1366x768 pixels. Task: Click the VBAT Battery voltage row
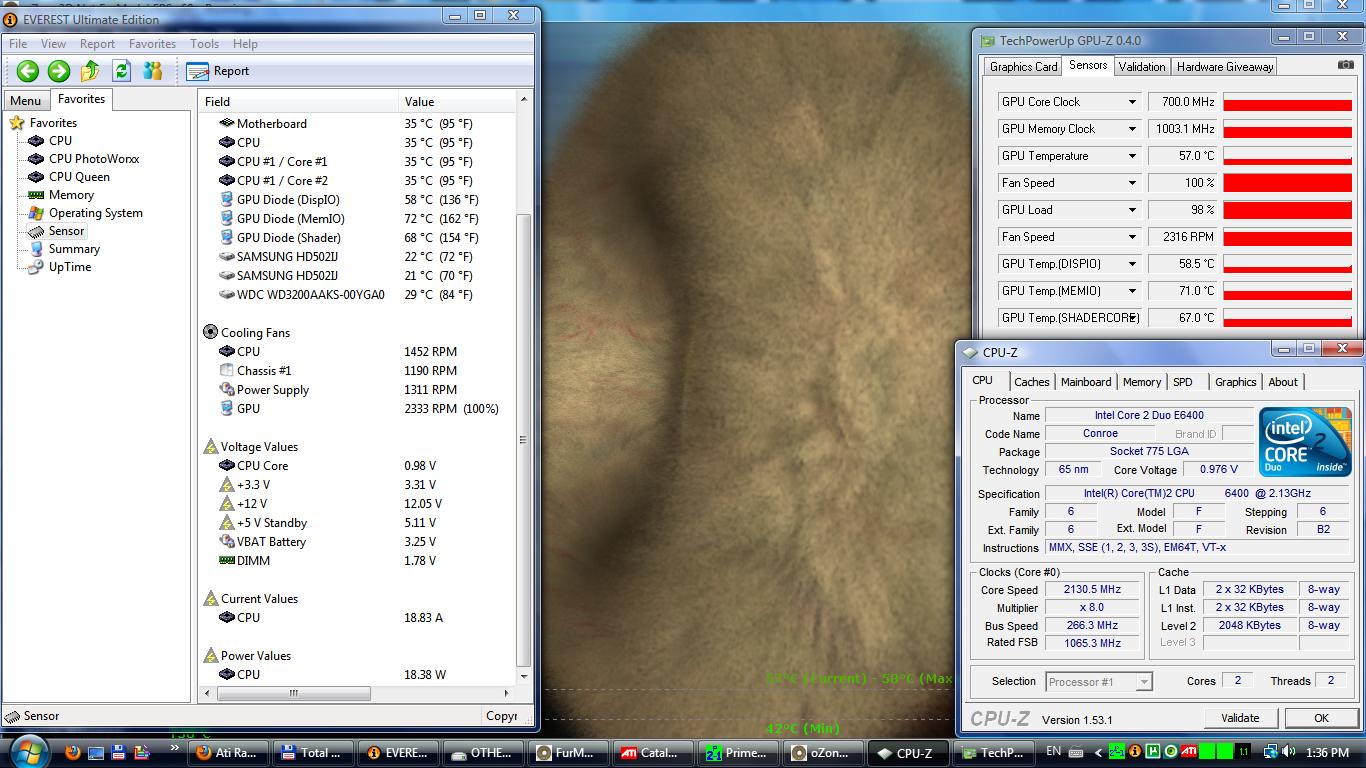[358, 541]
